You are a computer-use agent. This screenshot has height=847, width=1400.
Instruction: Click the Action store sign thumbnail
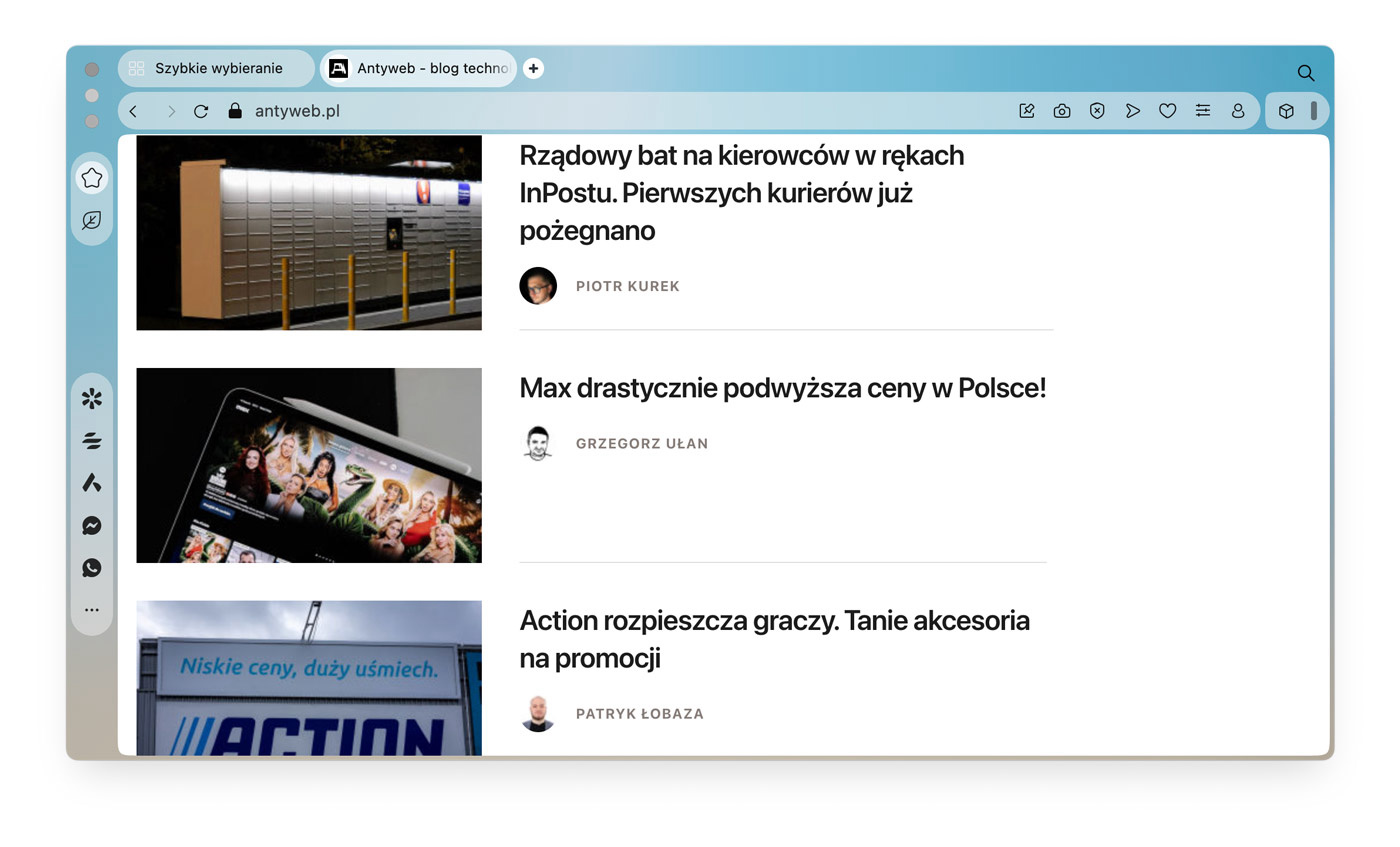[309, 678]
